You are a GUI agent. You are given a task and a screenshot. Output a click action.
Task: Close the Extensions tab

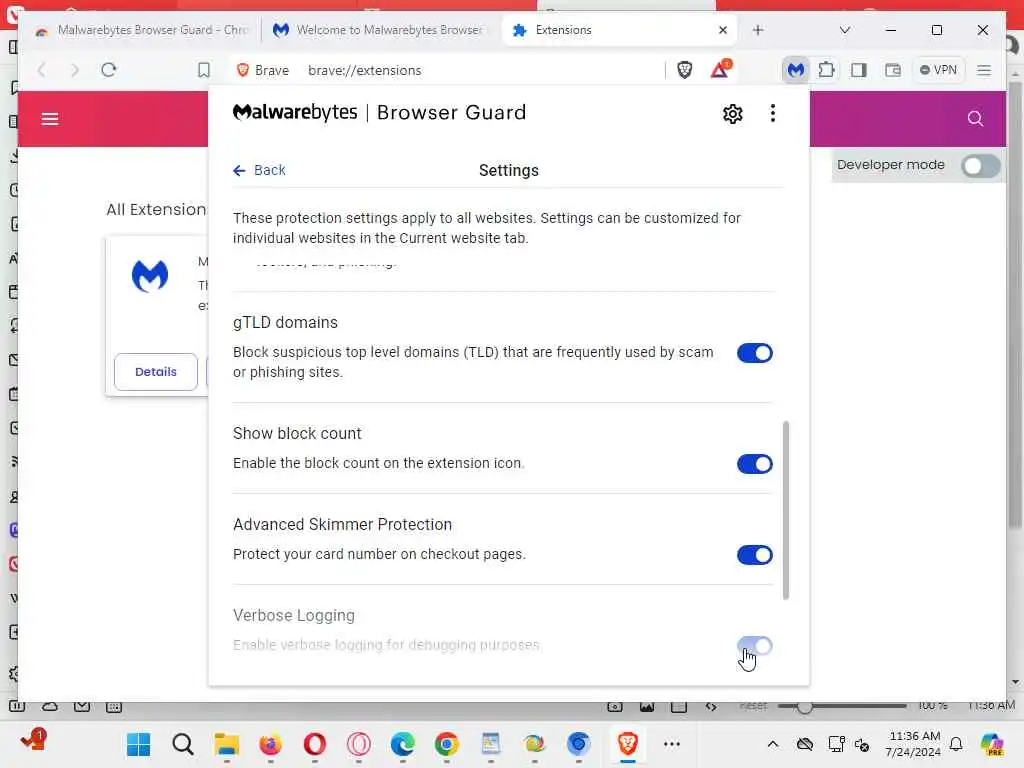722,30
